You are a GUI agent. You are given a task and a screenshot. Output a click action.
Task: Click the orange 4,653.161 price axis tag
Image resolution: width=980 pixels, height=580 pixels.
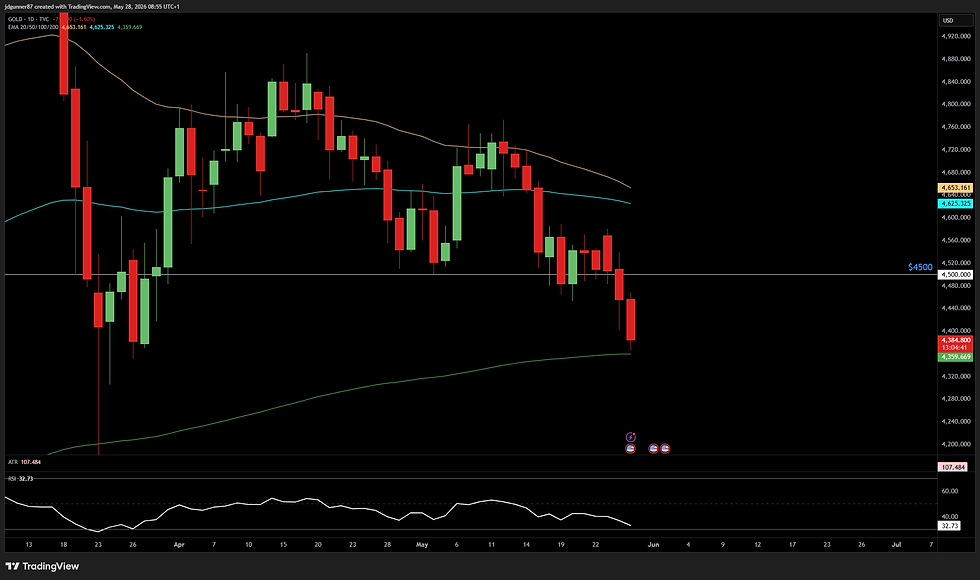pos(956,188)
